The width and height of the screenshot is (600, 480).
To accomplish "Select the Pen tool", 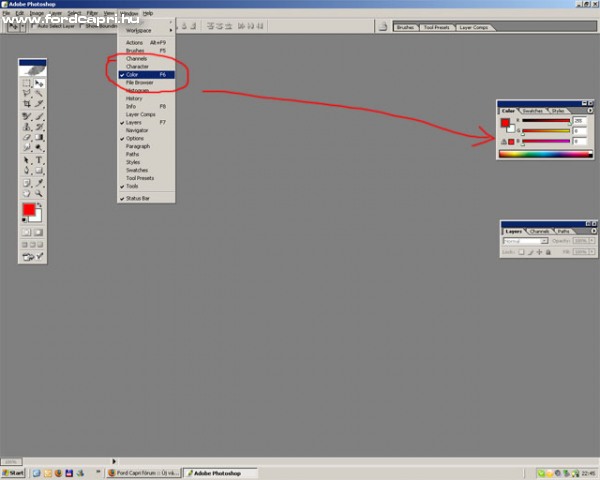I will click(27, 170).
